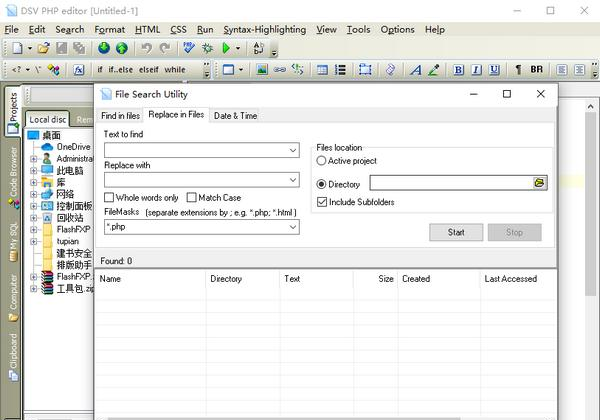The width and height of the screenshot is (600, 420).
Task: Uncheck Include Subfolders checkbox
Action: [x=322, y=202]
